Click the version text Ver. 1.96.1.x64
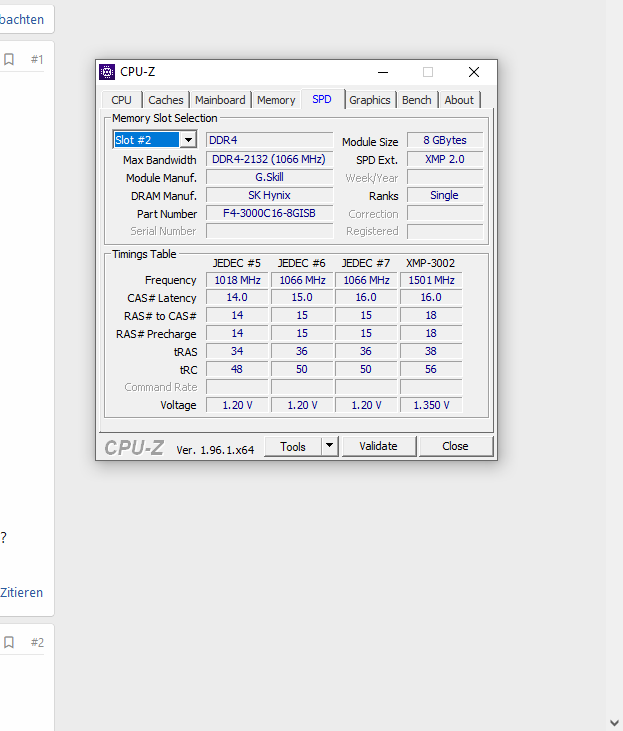623x731 pixels. coord(215,450)
